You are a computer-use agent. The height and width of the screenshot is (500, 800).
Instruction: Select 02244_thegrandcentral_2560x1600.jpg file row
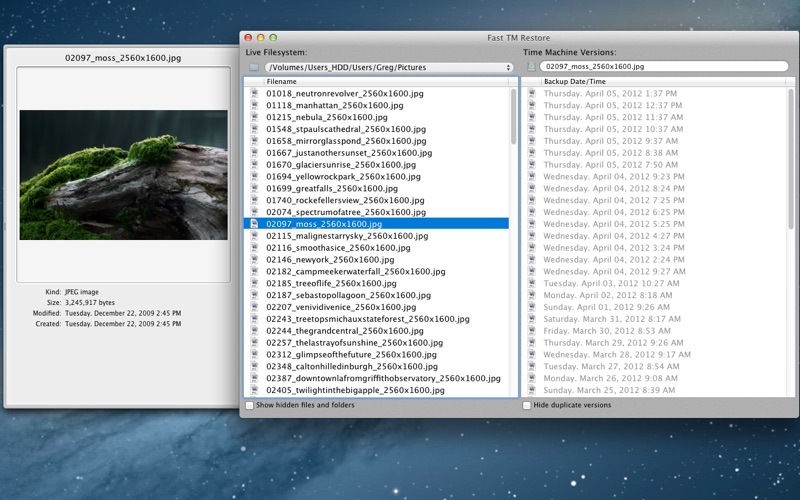coord(377,331)
